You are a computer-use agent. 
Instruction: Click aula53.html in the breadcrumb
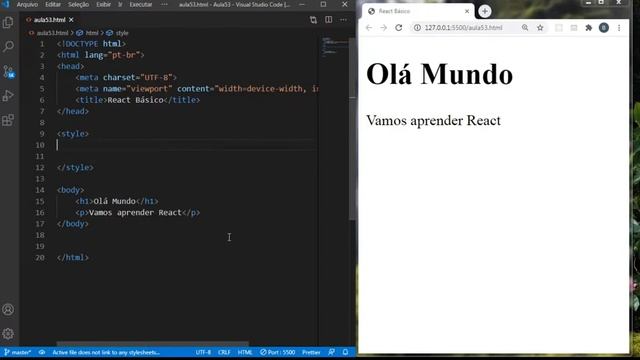click(x=52, y=33)
